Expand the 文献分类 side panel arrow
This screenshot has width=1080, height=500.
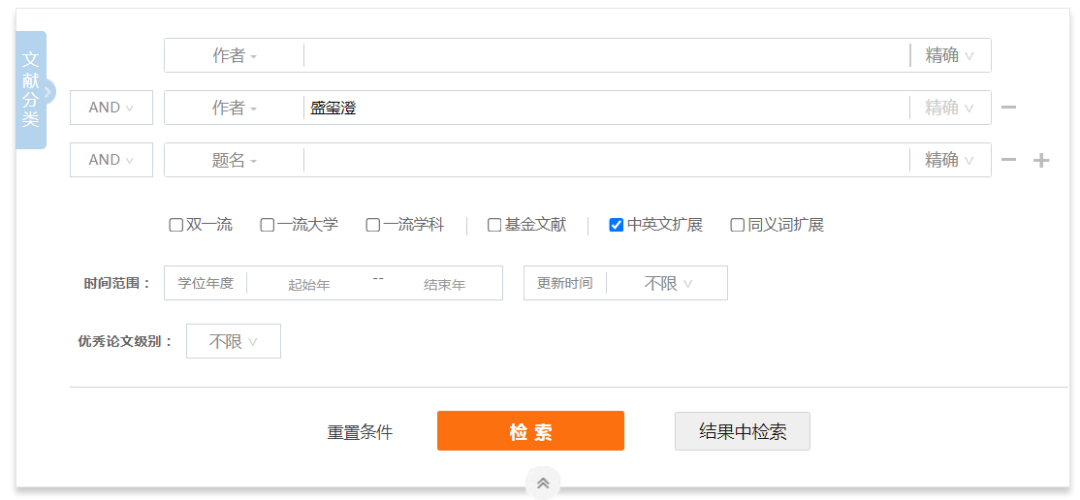click(x=48, y=93)
